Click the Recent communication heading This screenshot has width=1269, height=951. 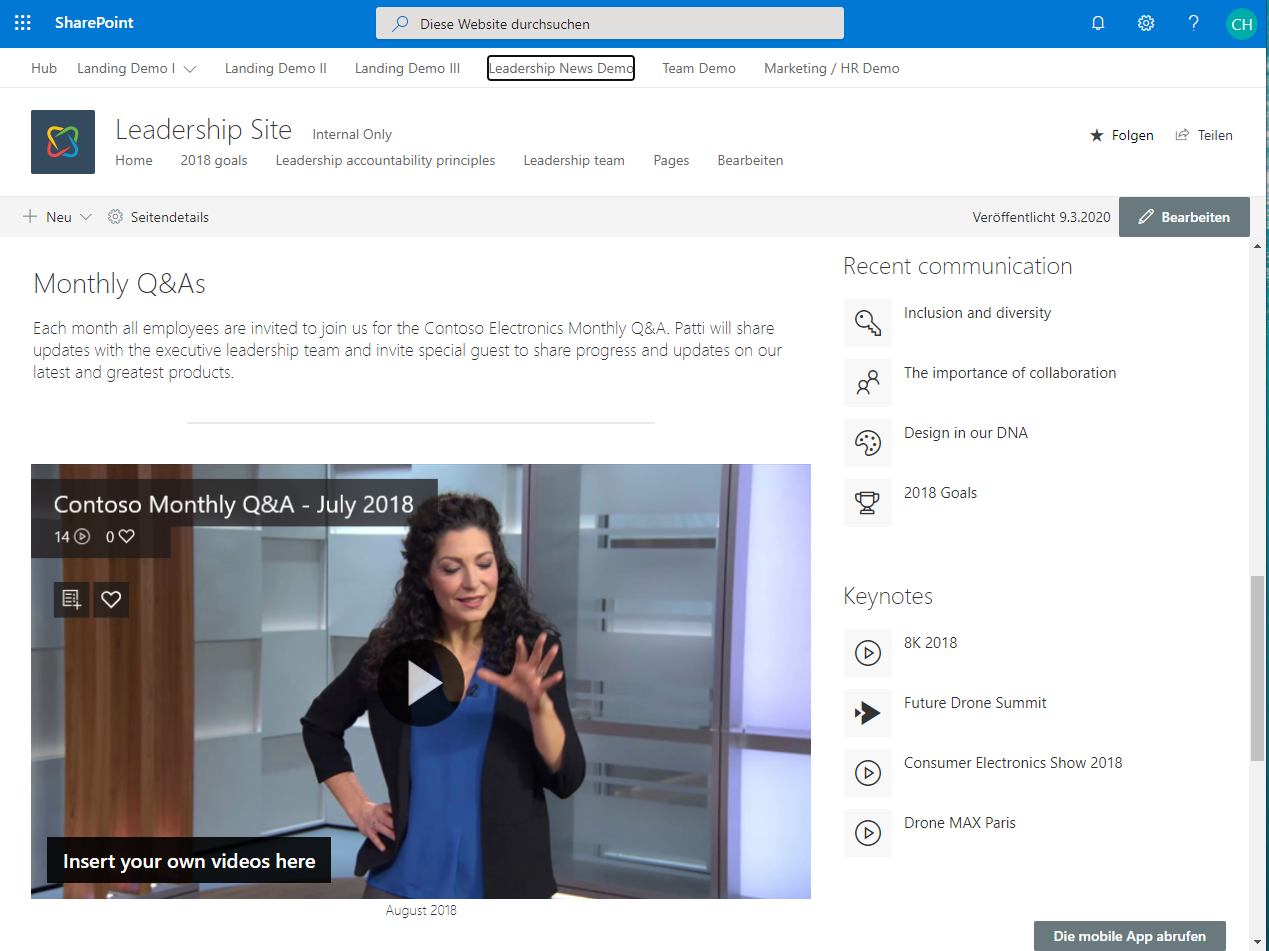[958, 266]
